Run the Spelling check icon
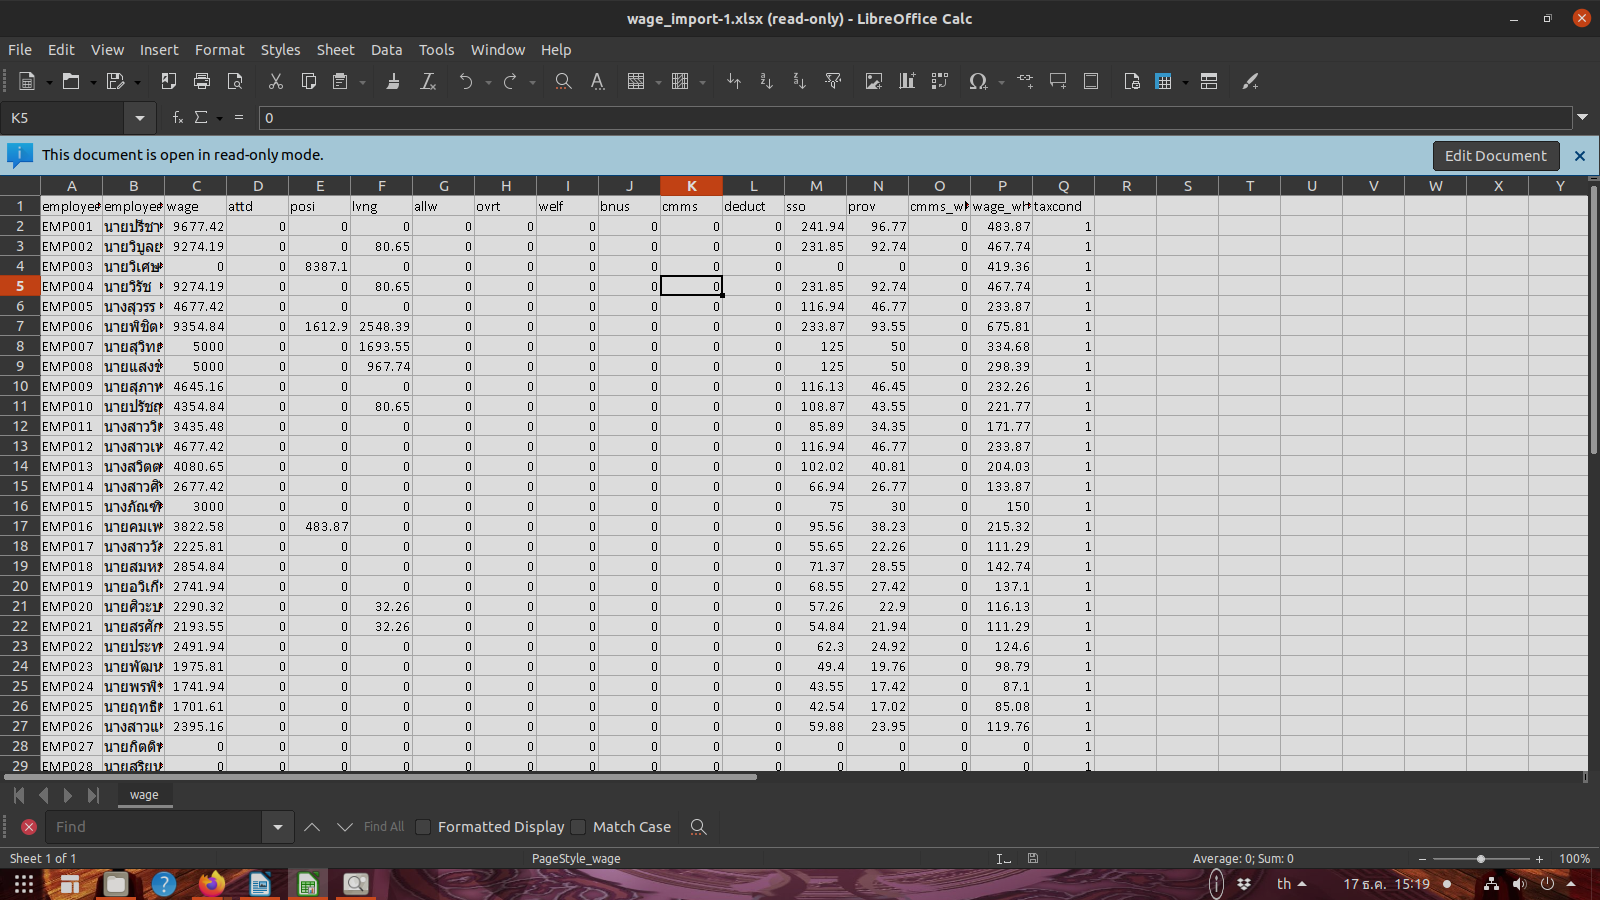The image size is (1600, 900). (x=597, y=82)
